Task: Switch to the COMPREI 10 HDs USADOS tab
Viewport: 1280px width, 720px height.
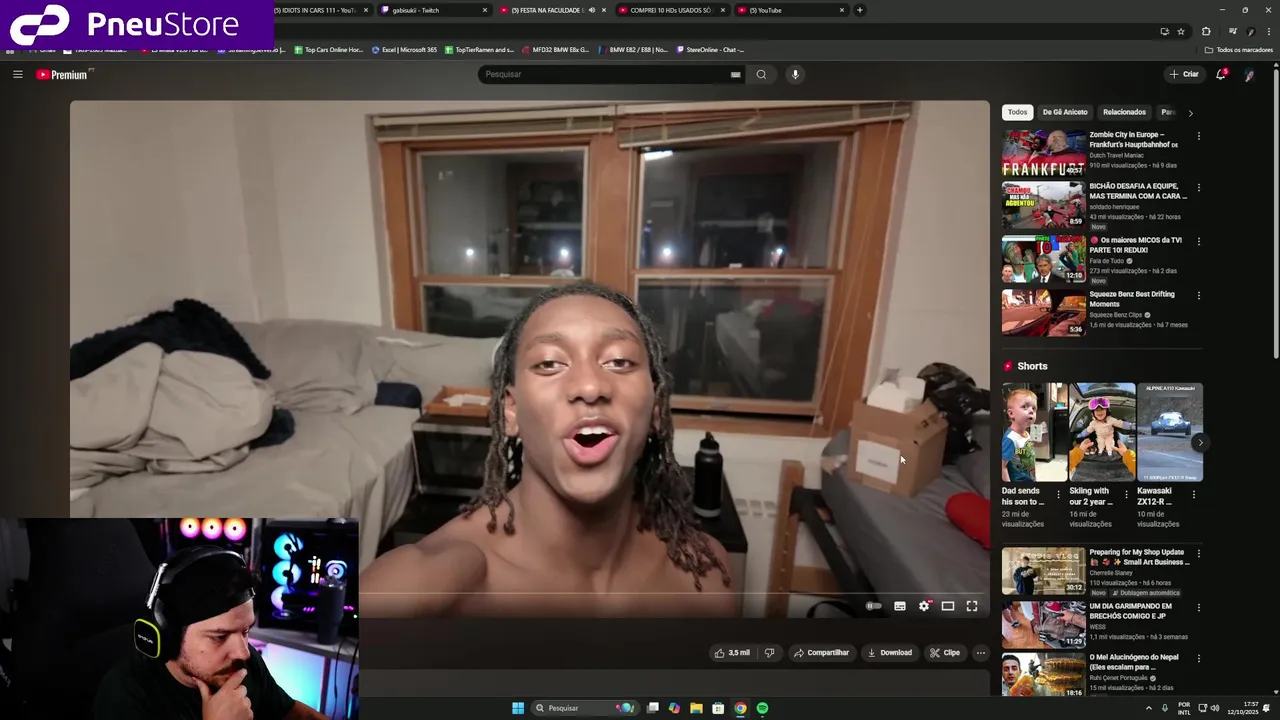Action: tap(671, 10)
